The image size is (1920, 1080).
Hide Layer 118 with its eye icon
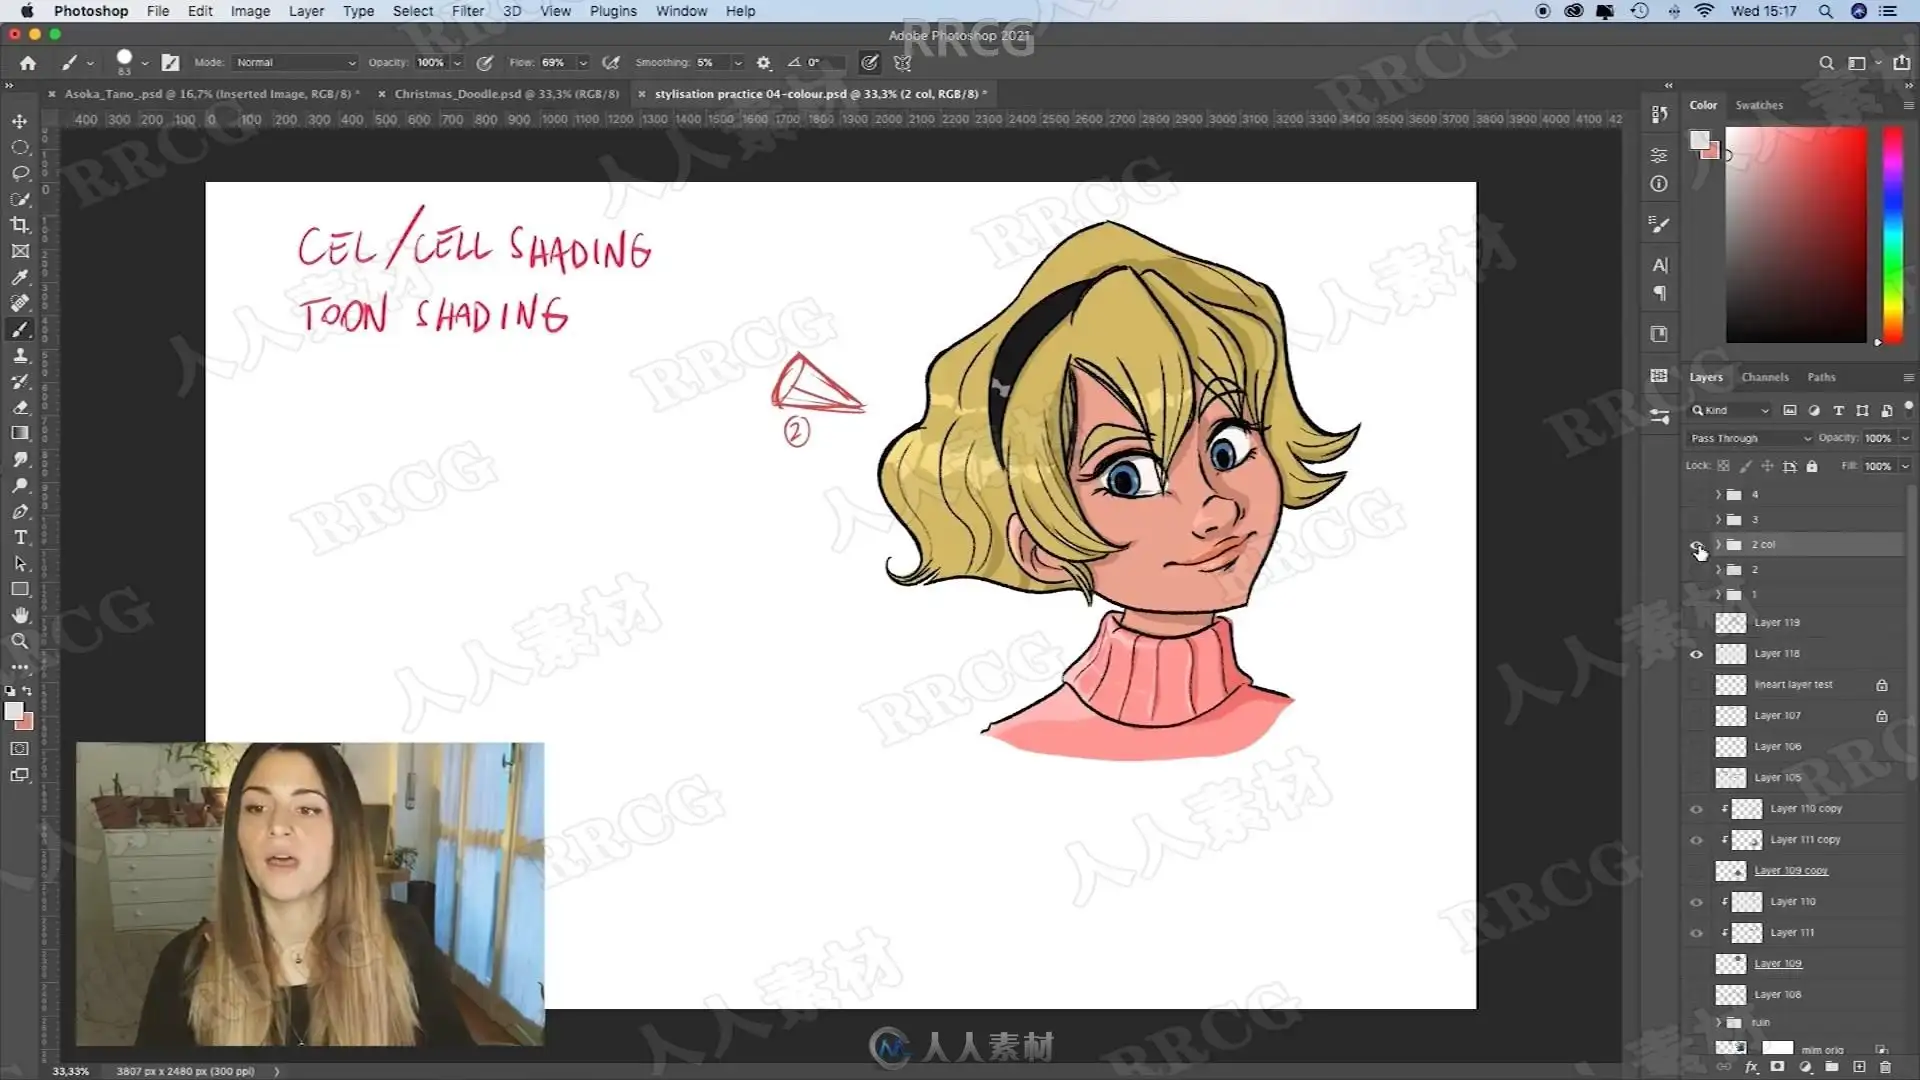(x=1696, y=654)
